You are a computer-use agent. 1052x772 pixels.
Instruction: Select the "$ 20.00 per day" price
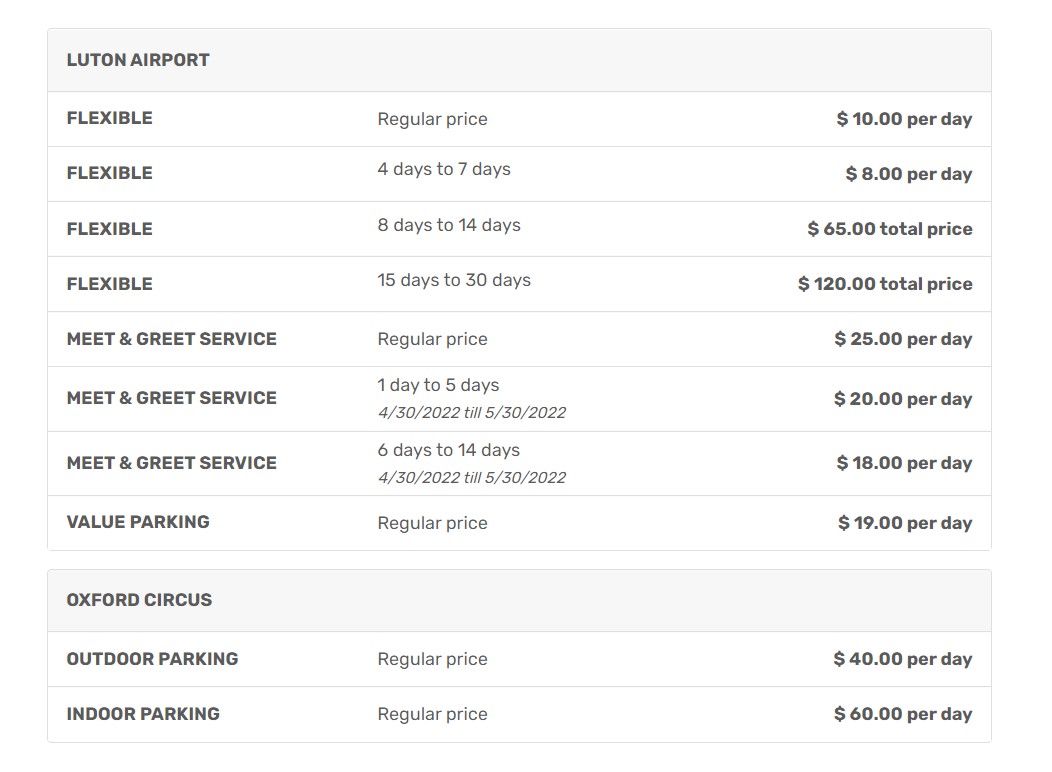(x=903, y=399)
